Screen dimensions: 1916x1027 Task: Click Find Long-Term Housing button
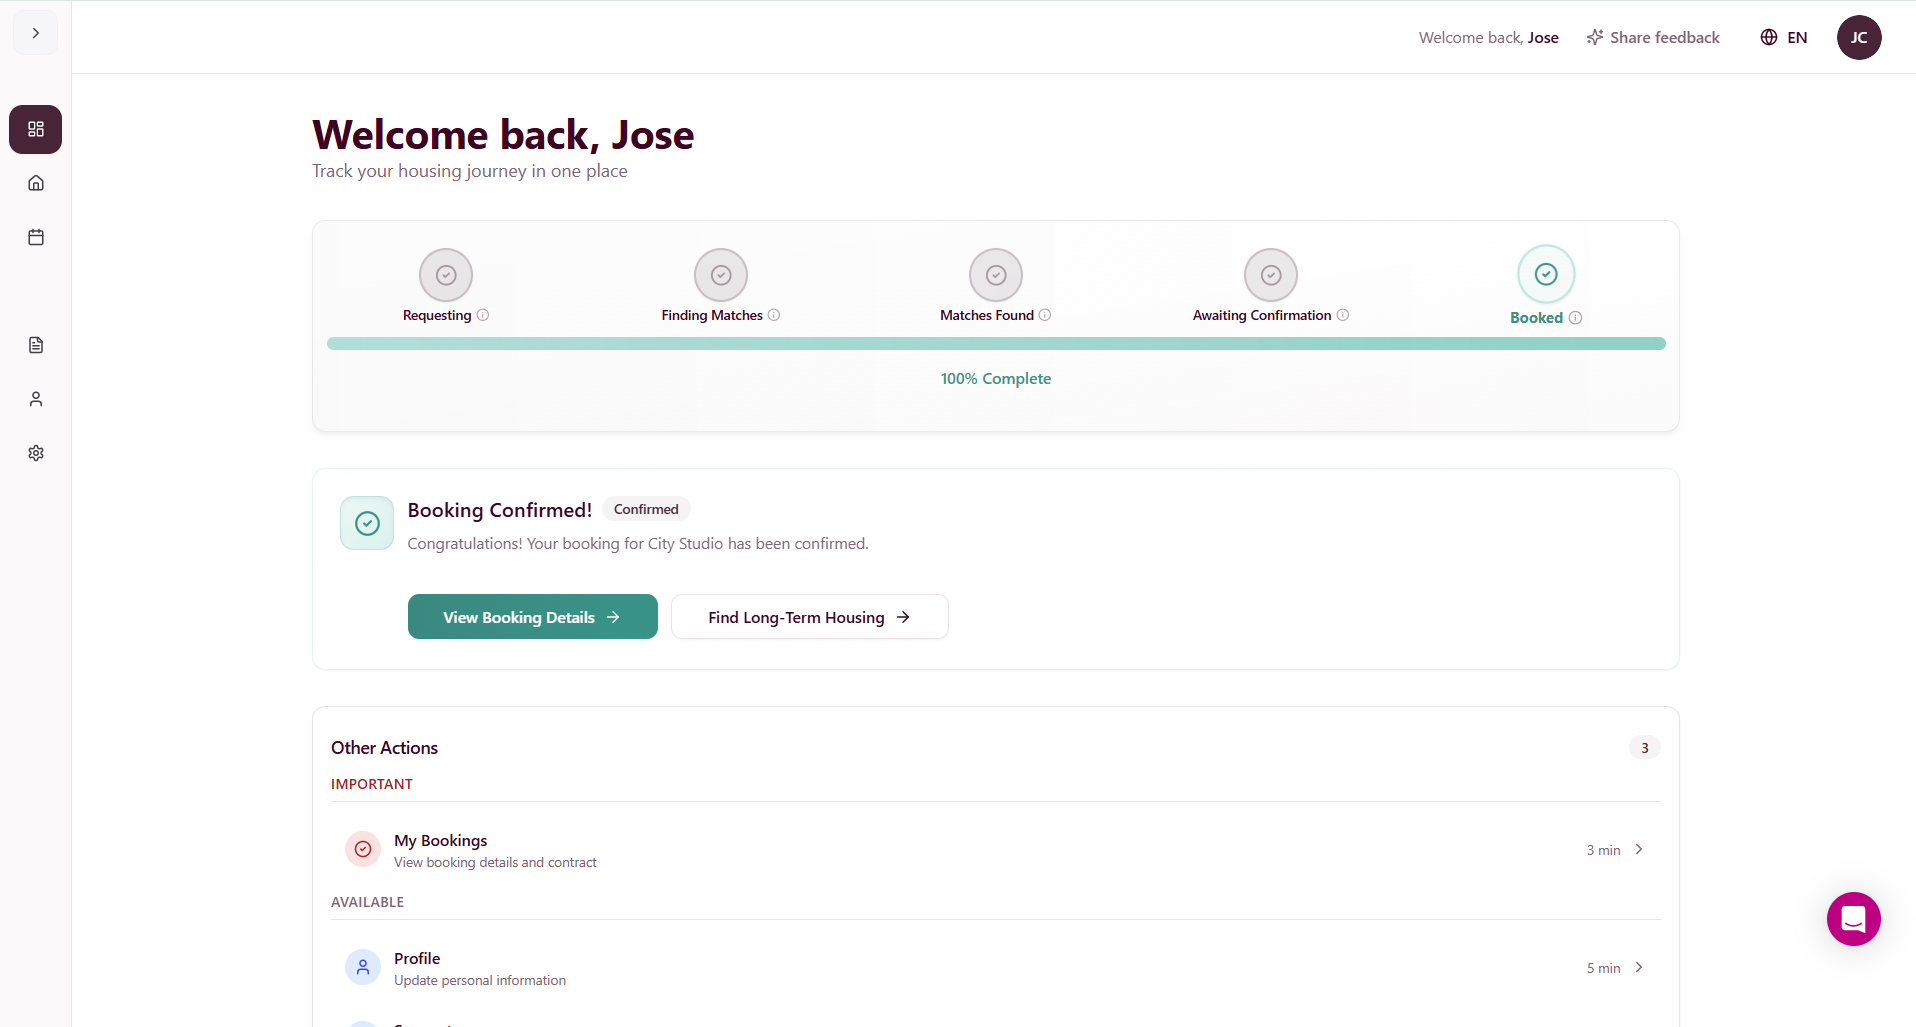810,617
